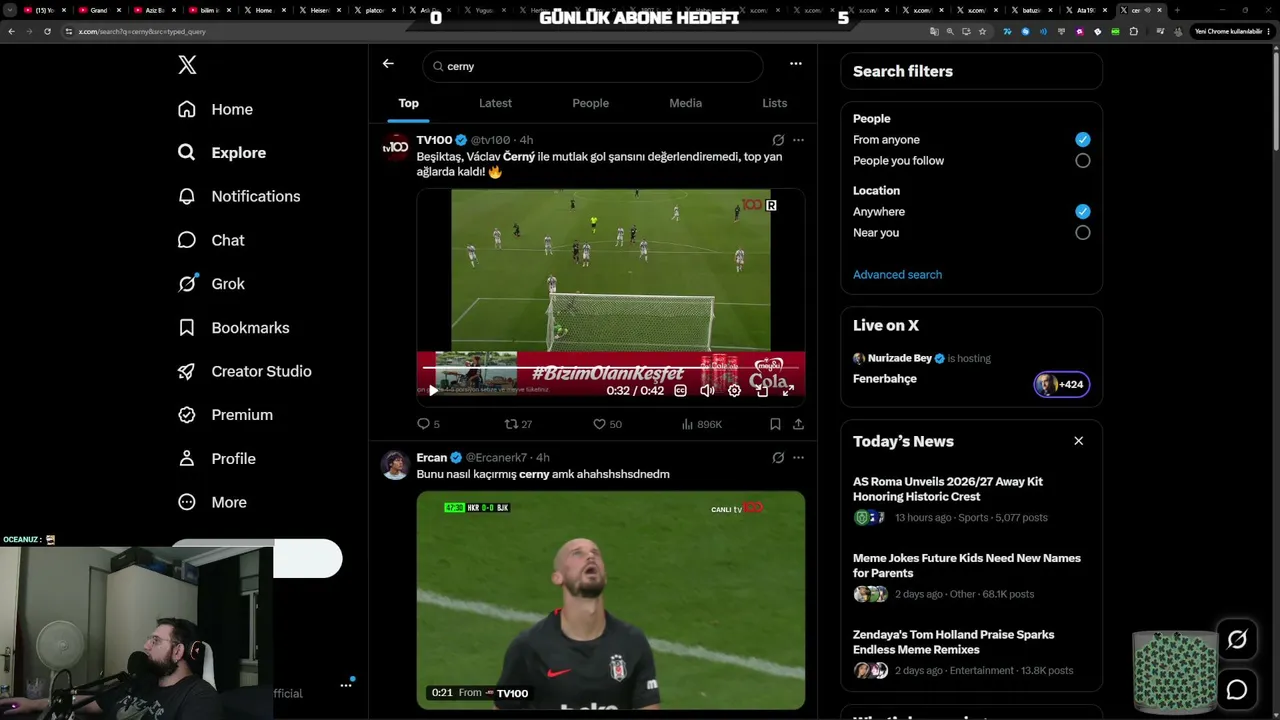The image size is (1280, 720).
Task: Select People 'From anyone' option
Action: click(1083, 140)
